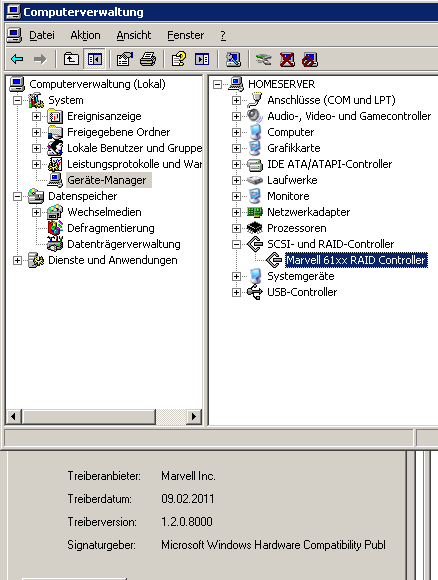Click the Print toolbar icon

click(x=148, y=59)
